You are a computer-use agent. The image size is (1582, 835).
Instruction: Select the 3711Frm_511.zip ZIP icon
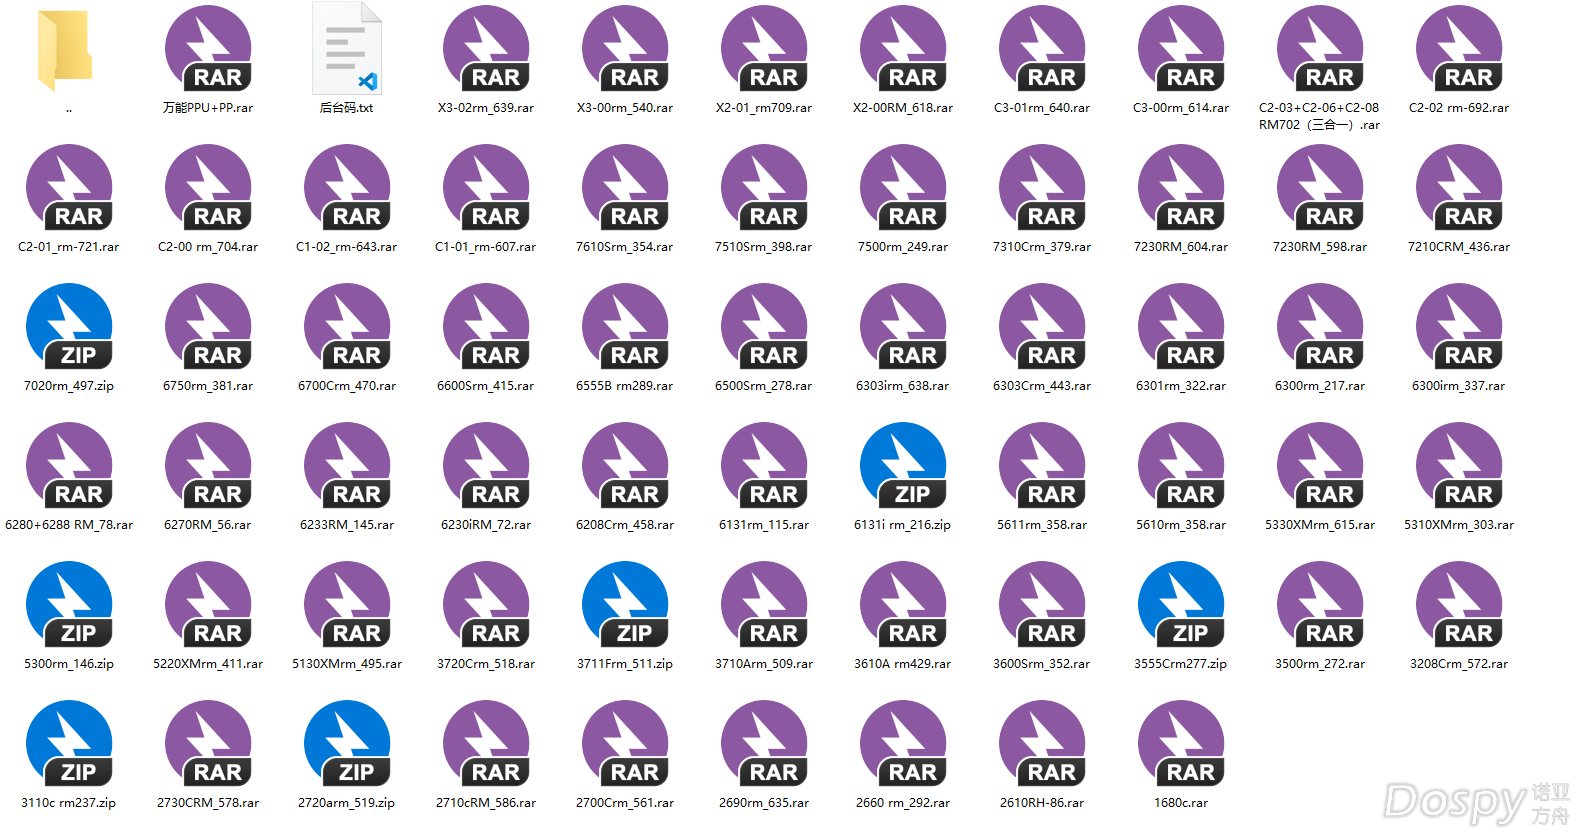click(x=625, y=604)
